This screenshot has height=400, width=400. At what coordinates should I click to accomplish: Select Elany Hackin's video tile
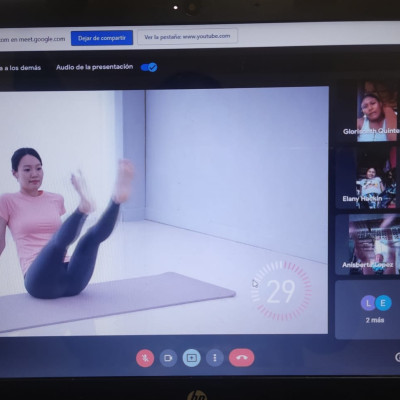tap(368, 178)
